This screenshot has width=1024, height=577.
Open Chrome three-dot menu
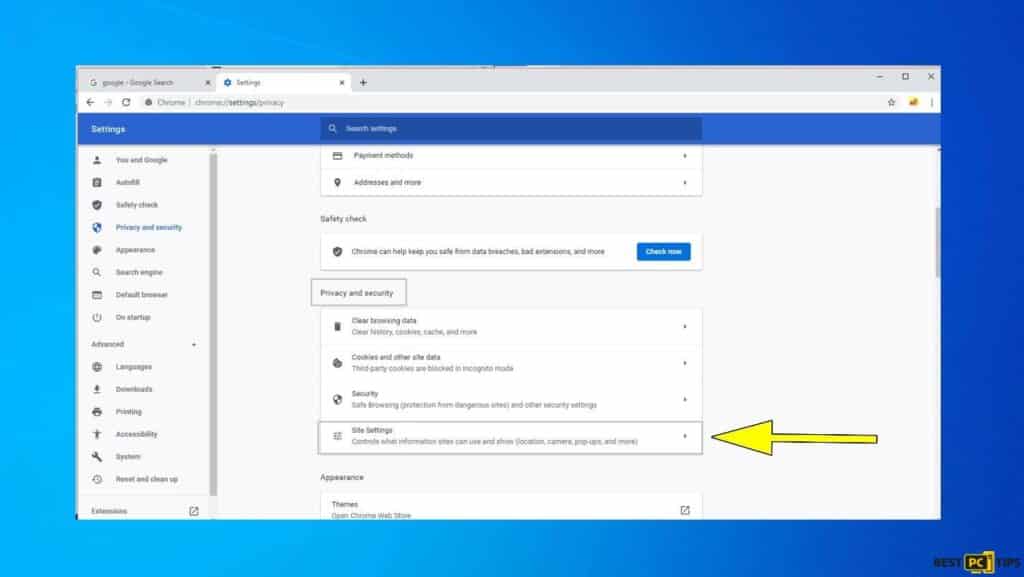[932, 102]
